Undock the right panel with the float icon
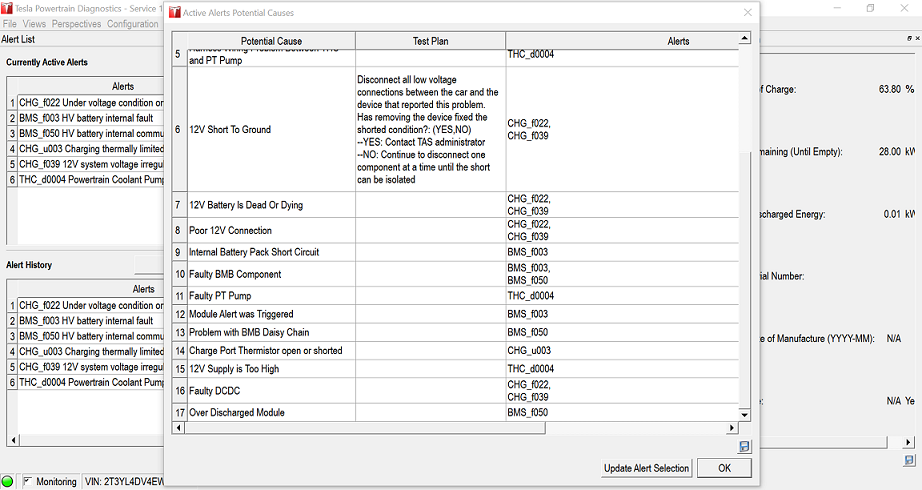This screenshot has height=490, width=922. click(x=897, y=38)
